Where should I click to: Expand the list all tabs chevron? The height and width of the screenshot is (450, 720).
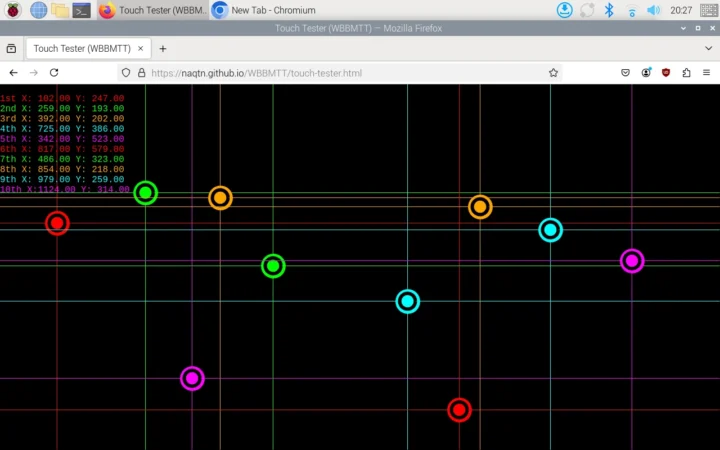pyautogui.click(x=708, y=48)
